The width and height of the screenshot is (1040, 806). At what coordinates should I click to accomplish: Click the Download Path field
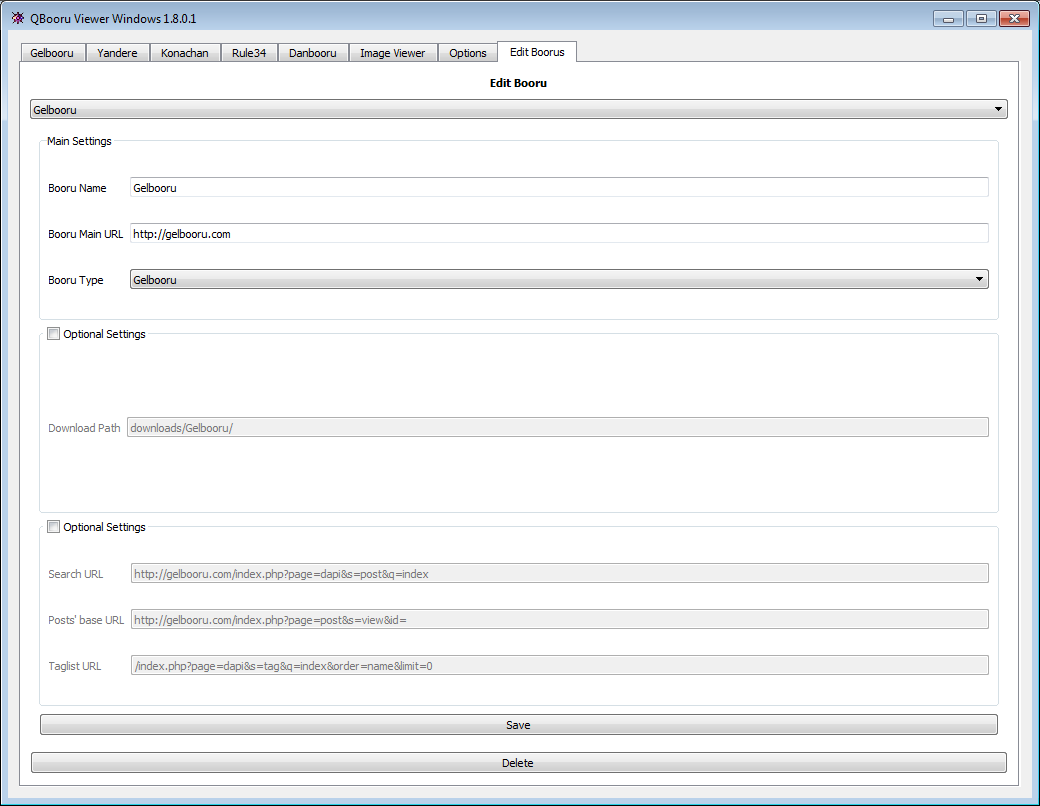click(x=558, y=427)
